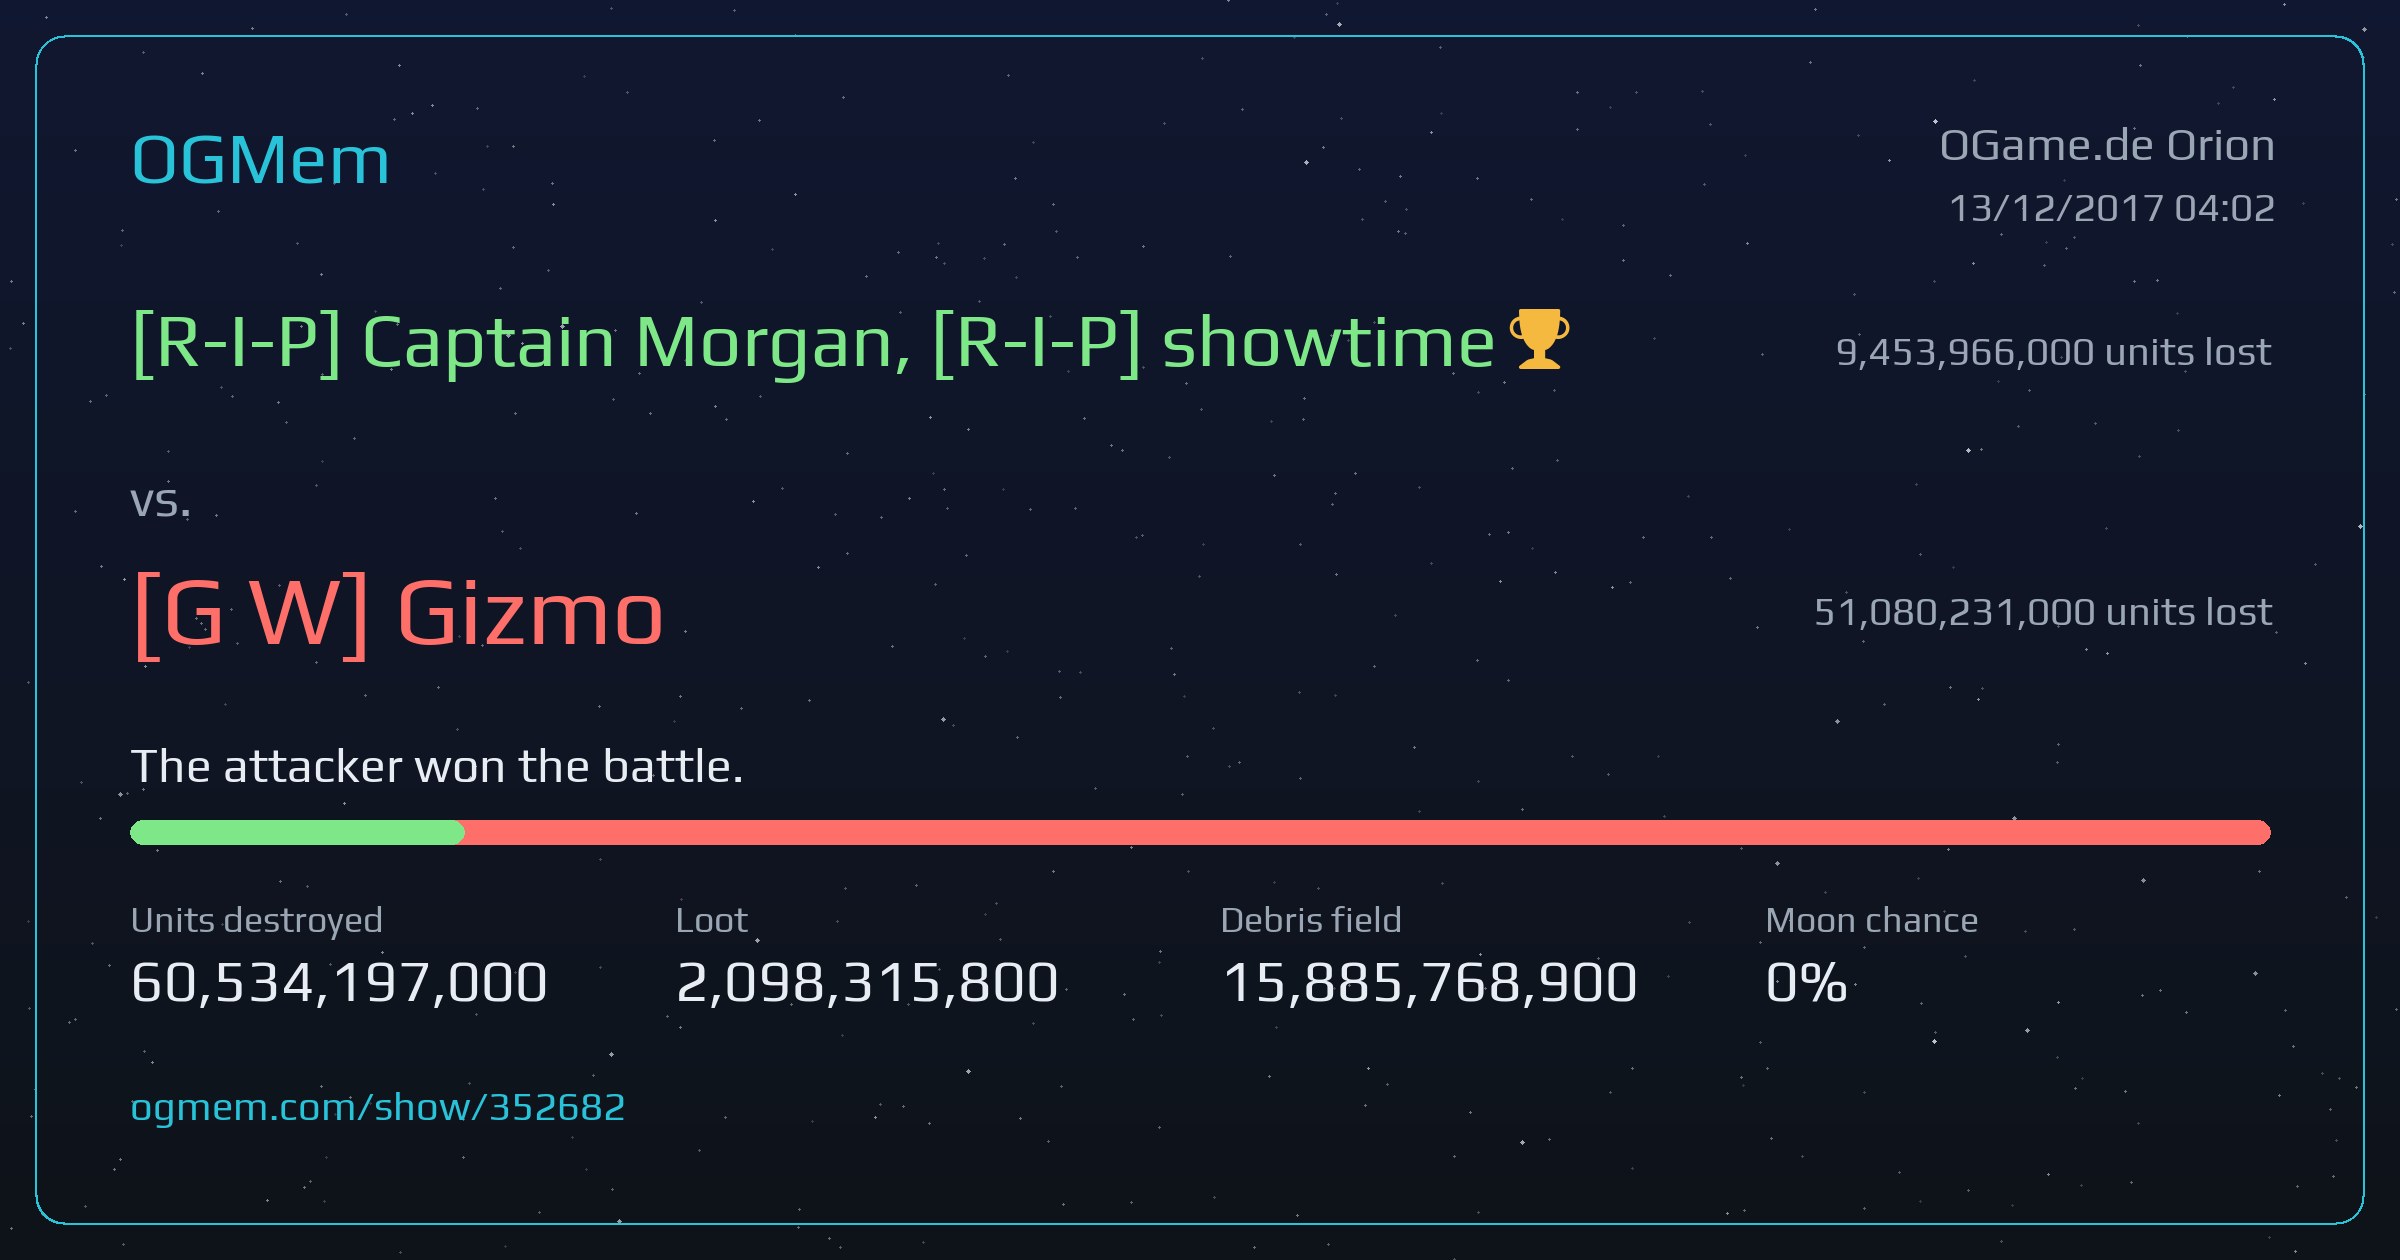Click the "vs." separator text
The width and height of the screenshot is (2400, 1260).
(x=160, y=502)
